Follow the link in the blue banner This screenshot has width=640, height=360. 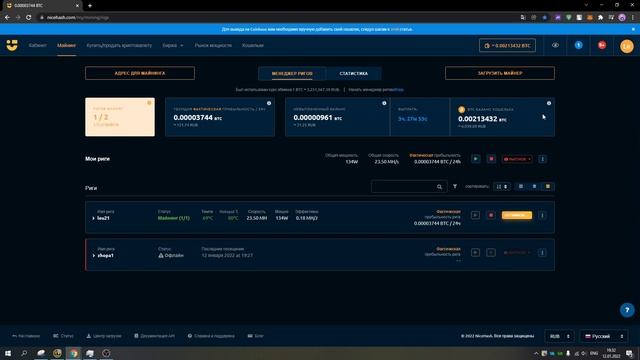[x=394, y=29]
